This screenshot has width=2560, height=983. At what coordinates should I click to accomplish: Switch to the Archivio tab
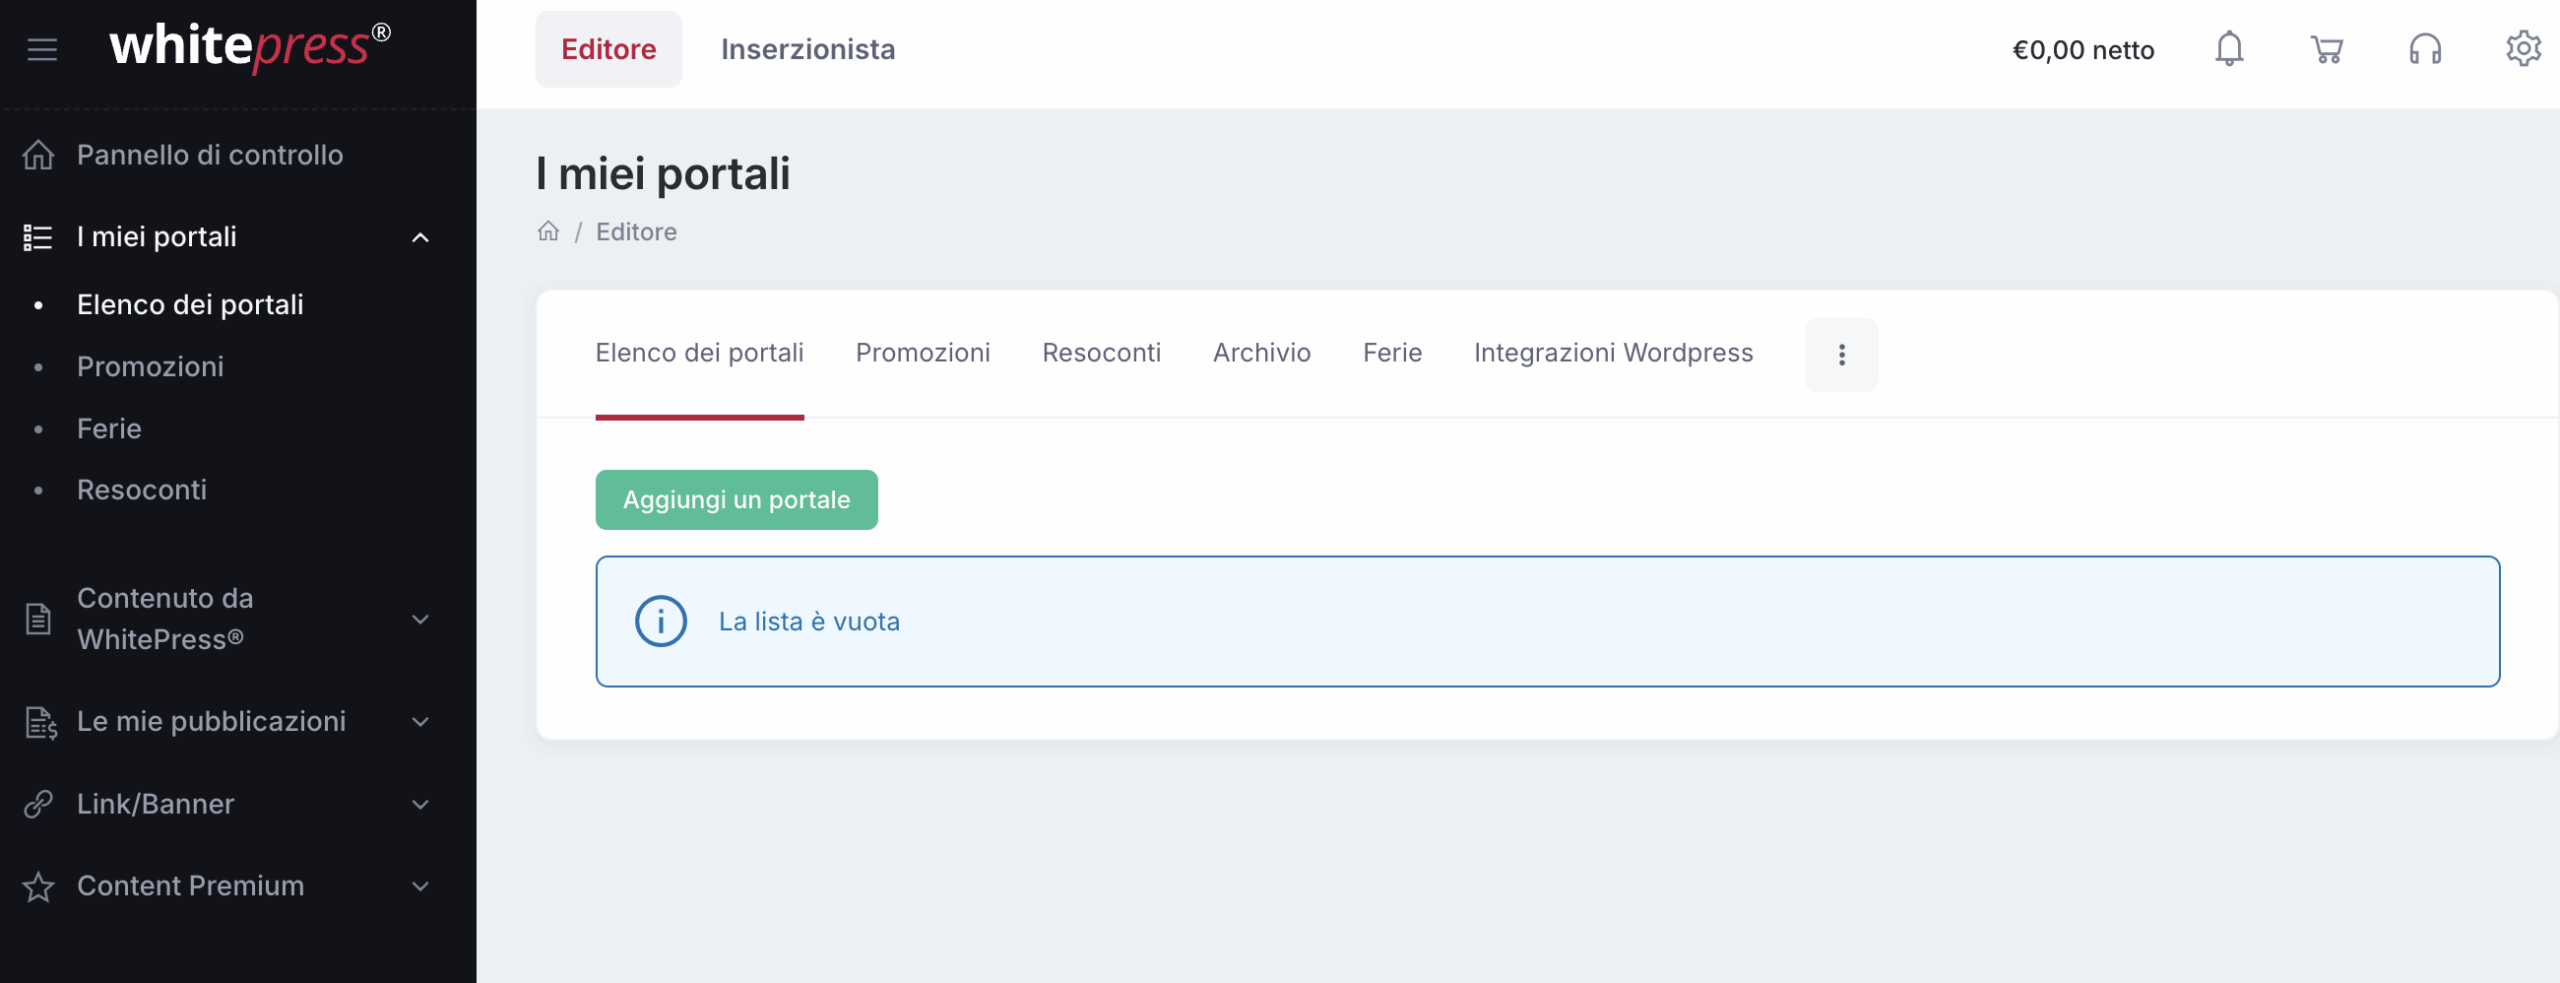(1261, 353)
